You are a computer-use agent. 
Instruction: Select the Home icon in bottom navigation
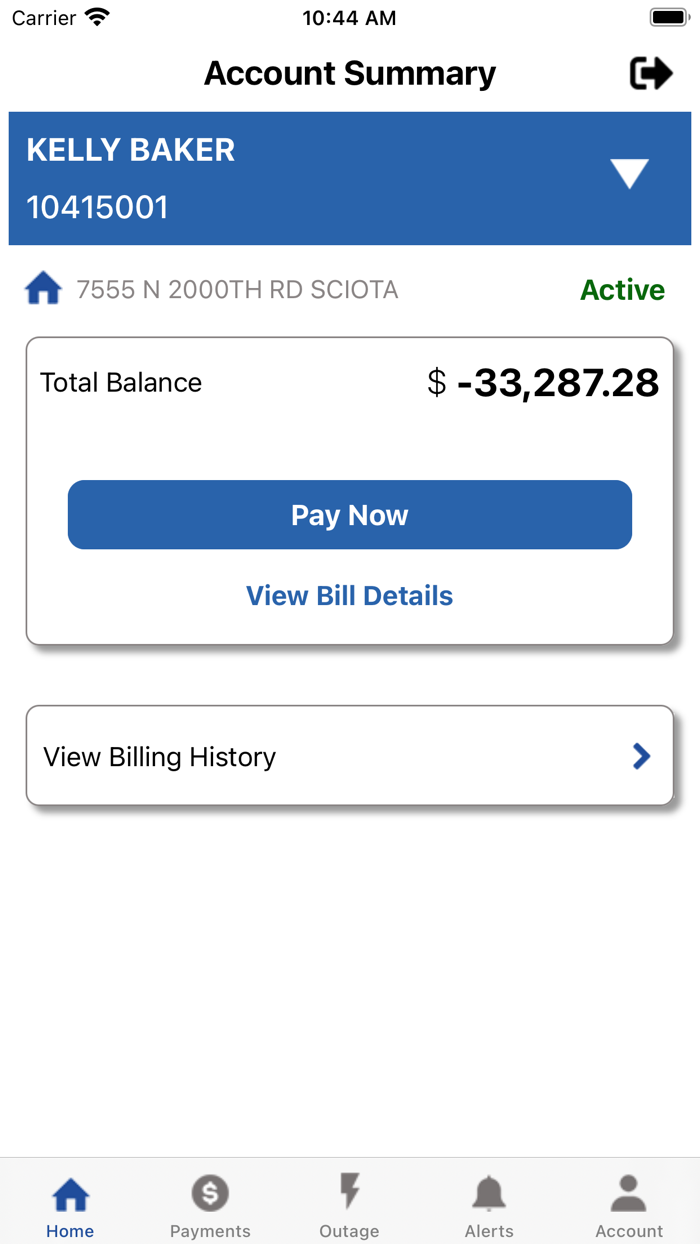[70, 1192]
